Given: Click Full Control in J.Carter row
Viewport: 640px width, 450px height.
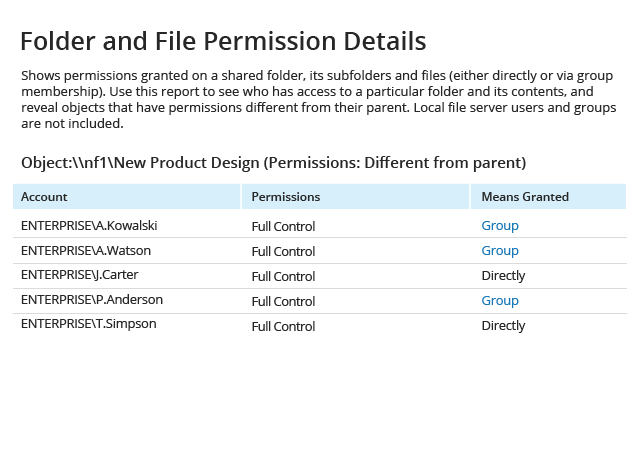Looking at the screenshot, I should click(283, 277).
